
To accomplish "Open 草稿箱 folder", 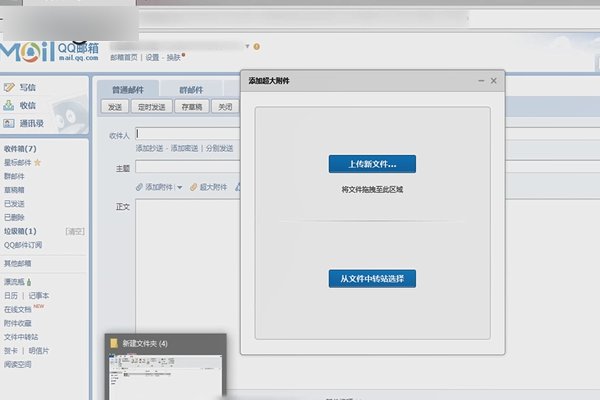I will click(x=14, y=190).
